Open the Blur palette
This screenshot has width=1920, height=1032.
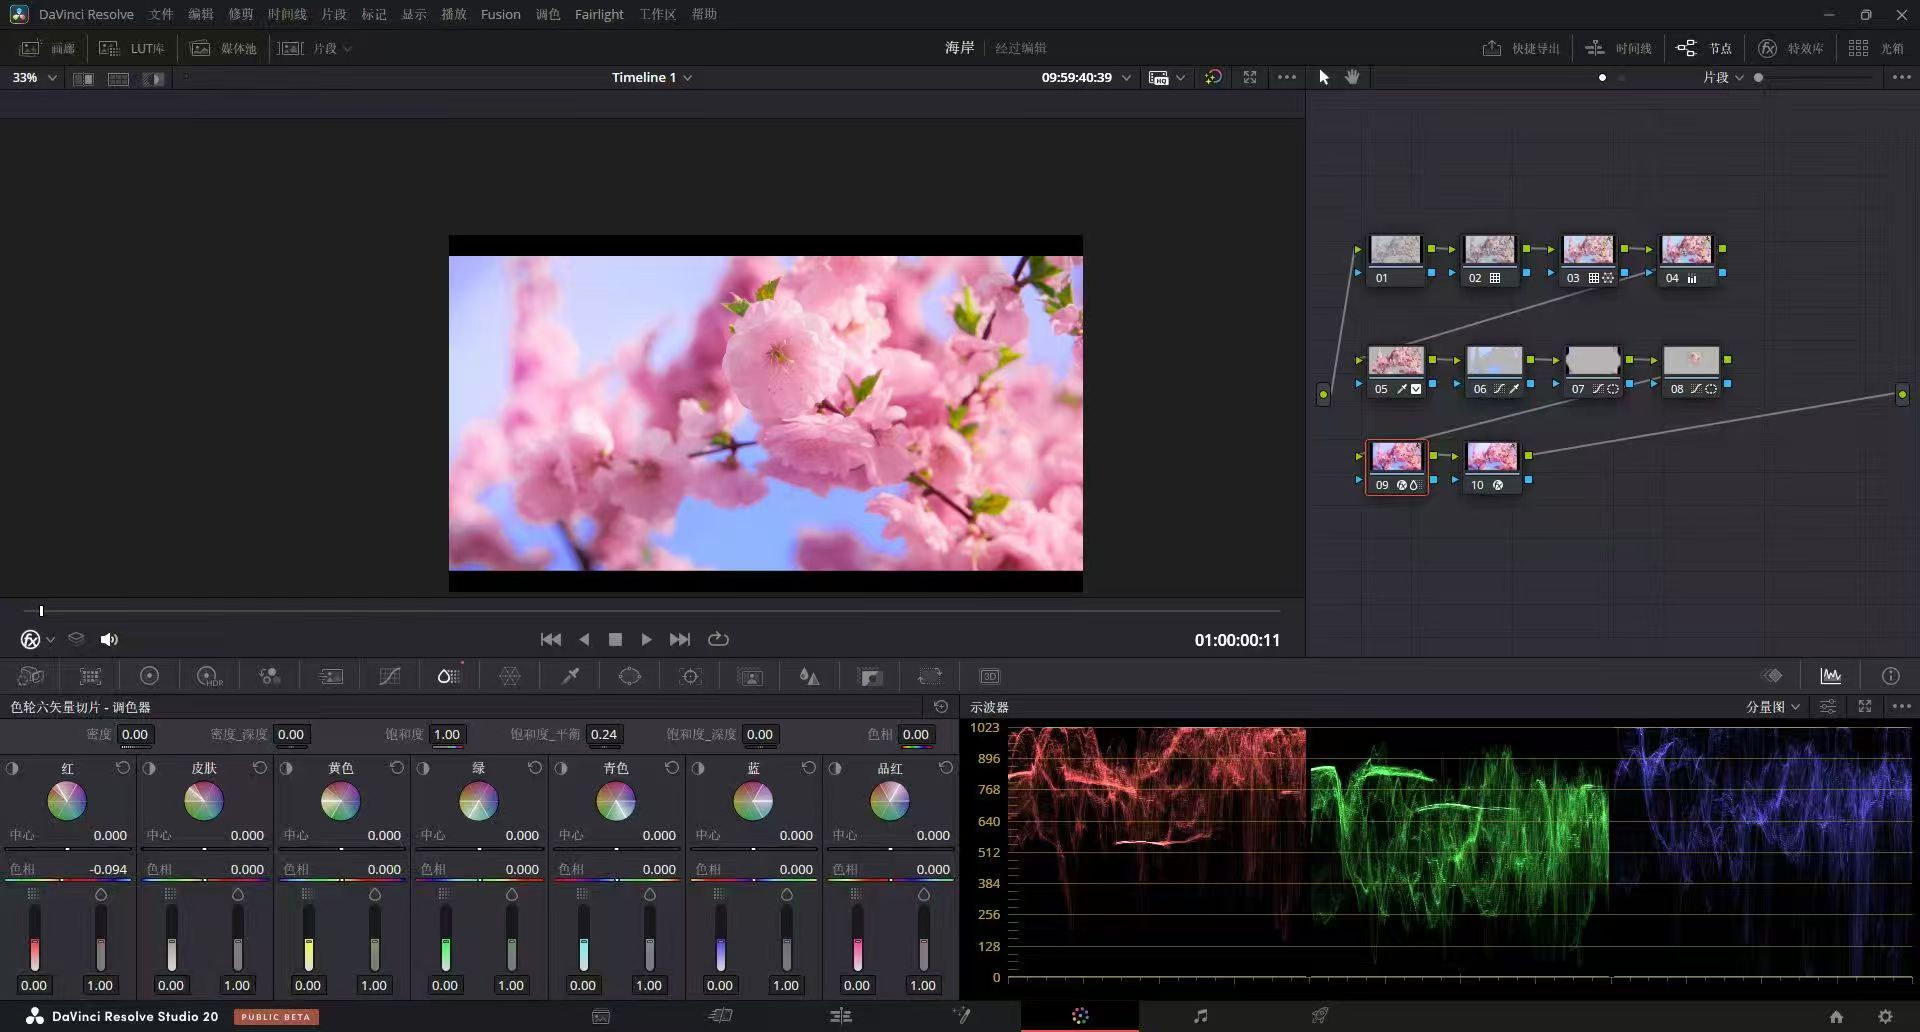tap(809, 677)
